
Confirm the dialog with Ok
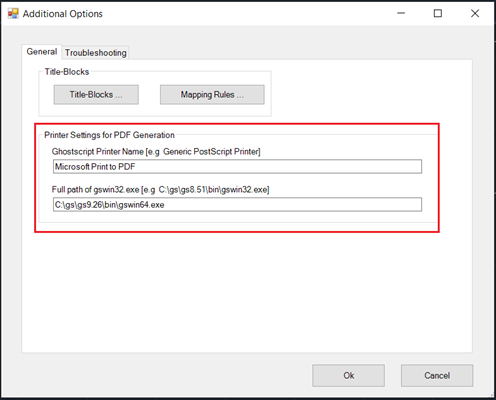348,376
